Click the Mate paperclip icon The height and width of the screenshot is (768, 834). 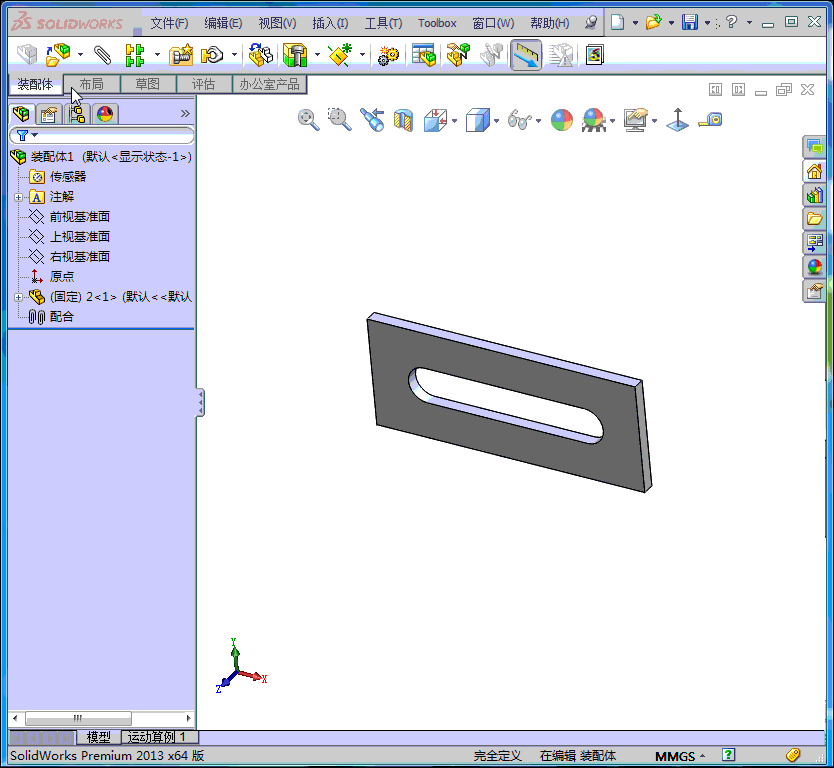click(x=103, y=54)
